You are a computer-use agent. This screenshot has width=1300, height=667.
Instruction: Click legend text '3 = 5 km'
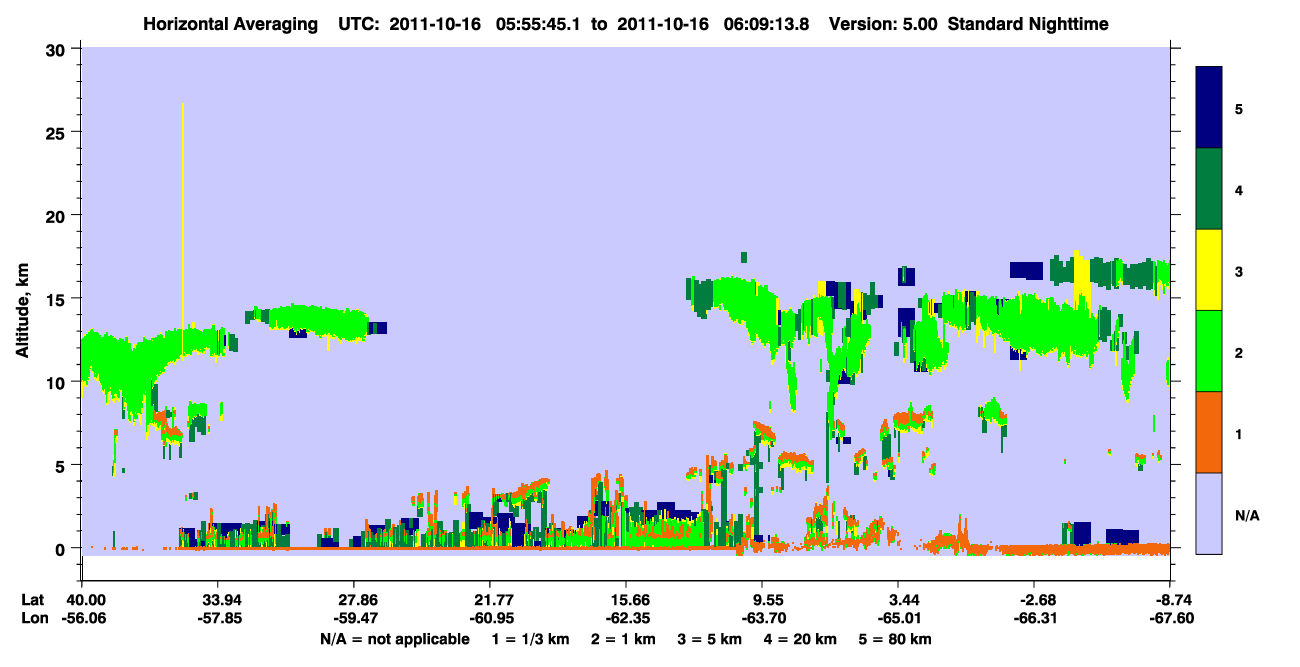pyautogui.click(x=709, y=639)
